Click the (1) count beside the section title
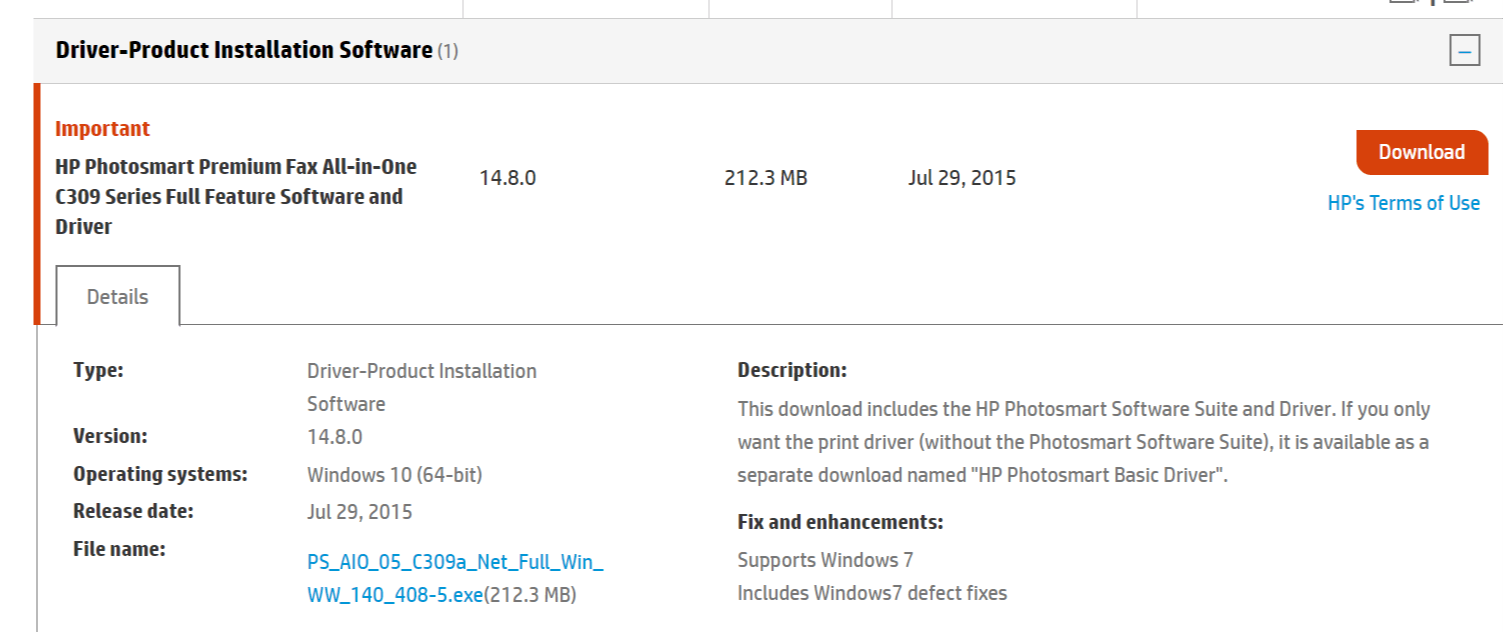The height and width of the screenshot is (632, 1503). 447,51
